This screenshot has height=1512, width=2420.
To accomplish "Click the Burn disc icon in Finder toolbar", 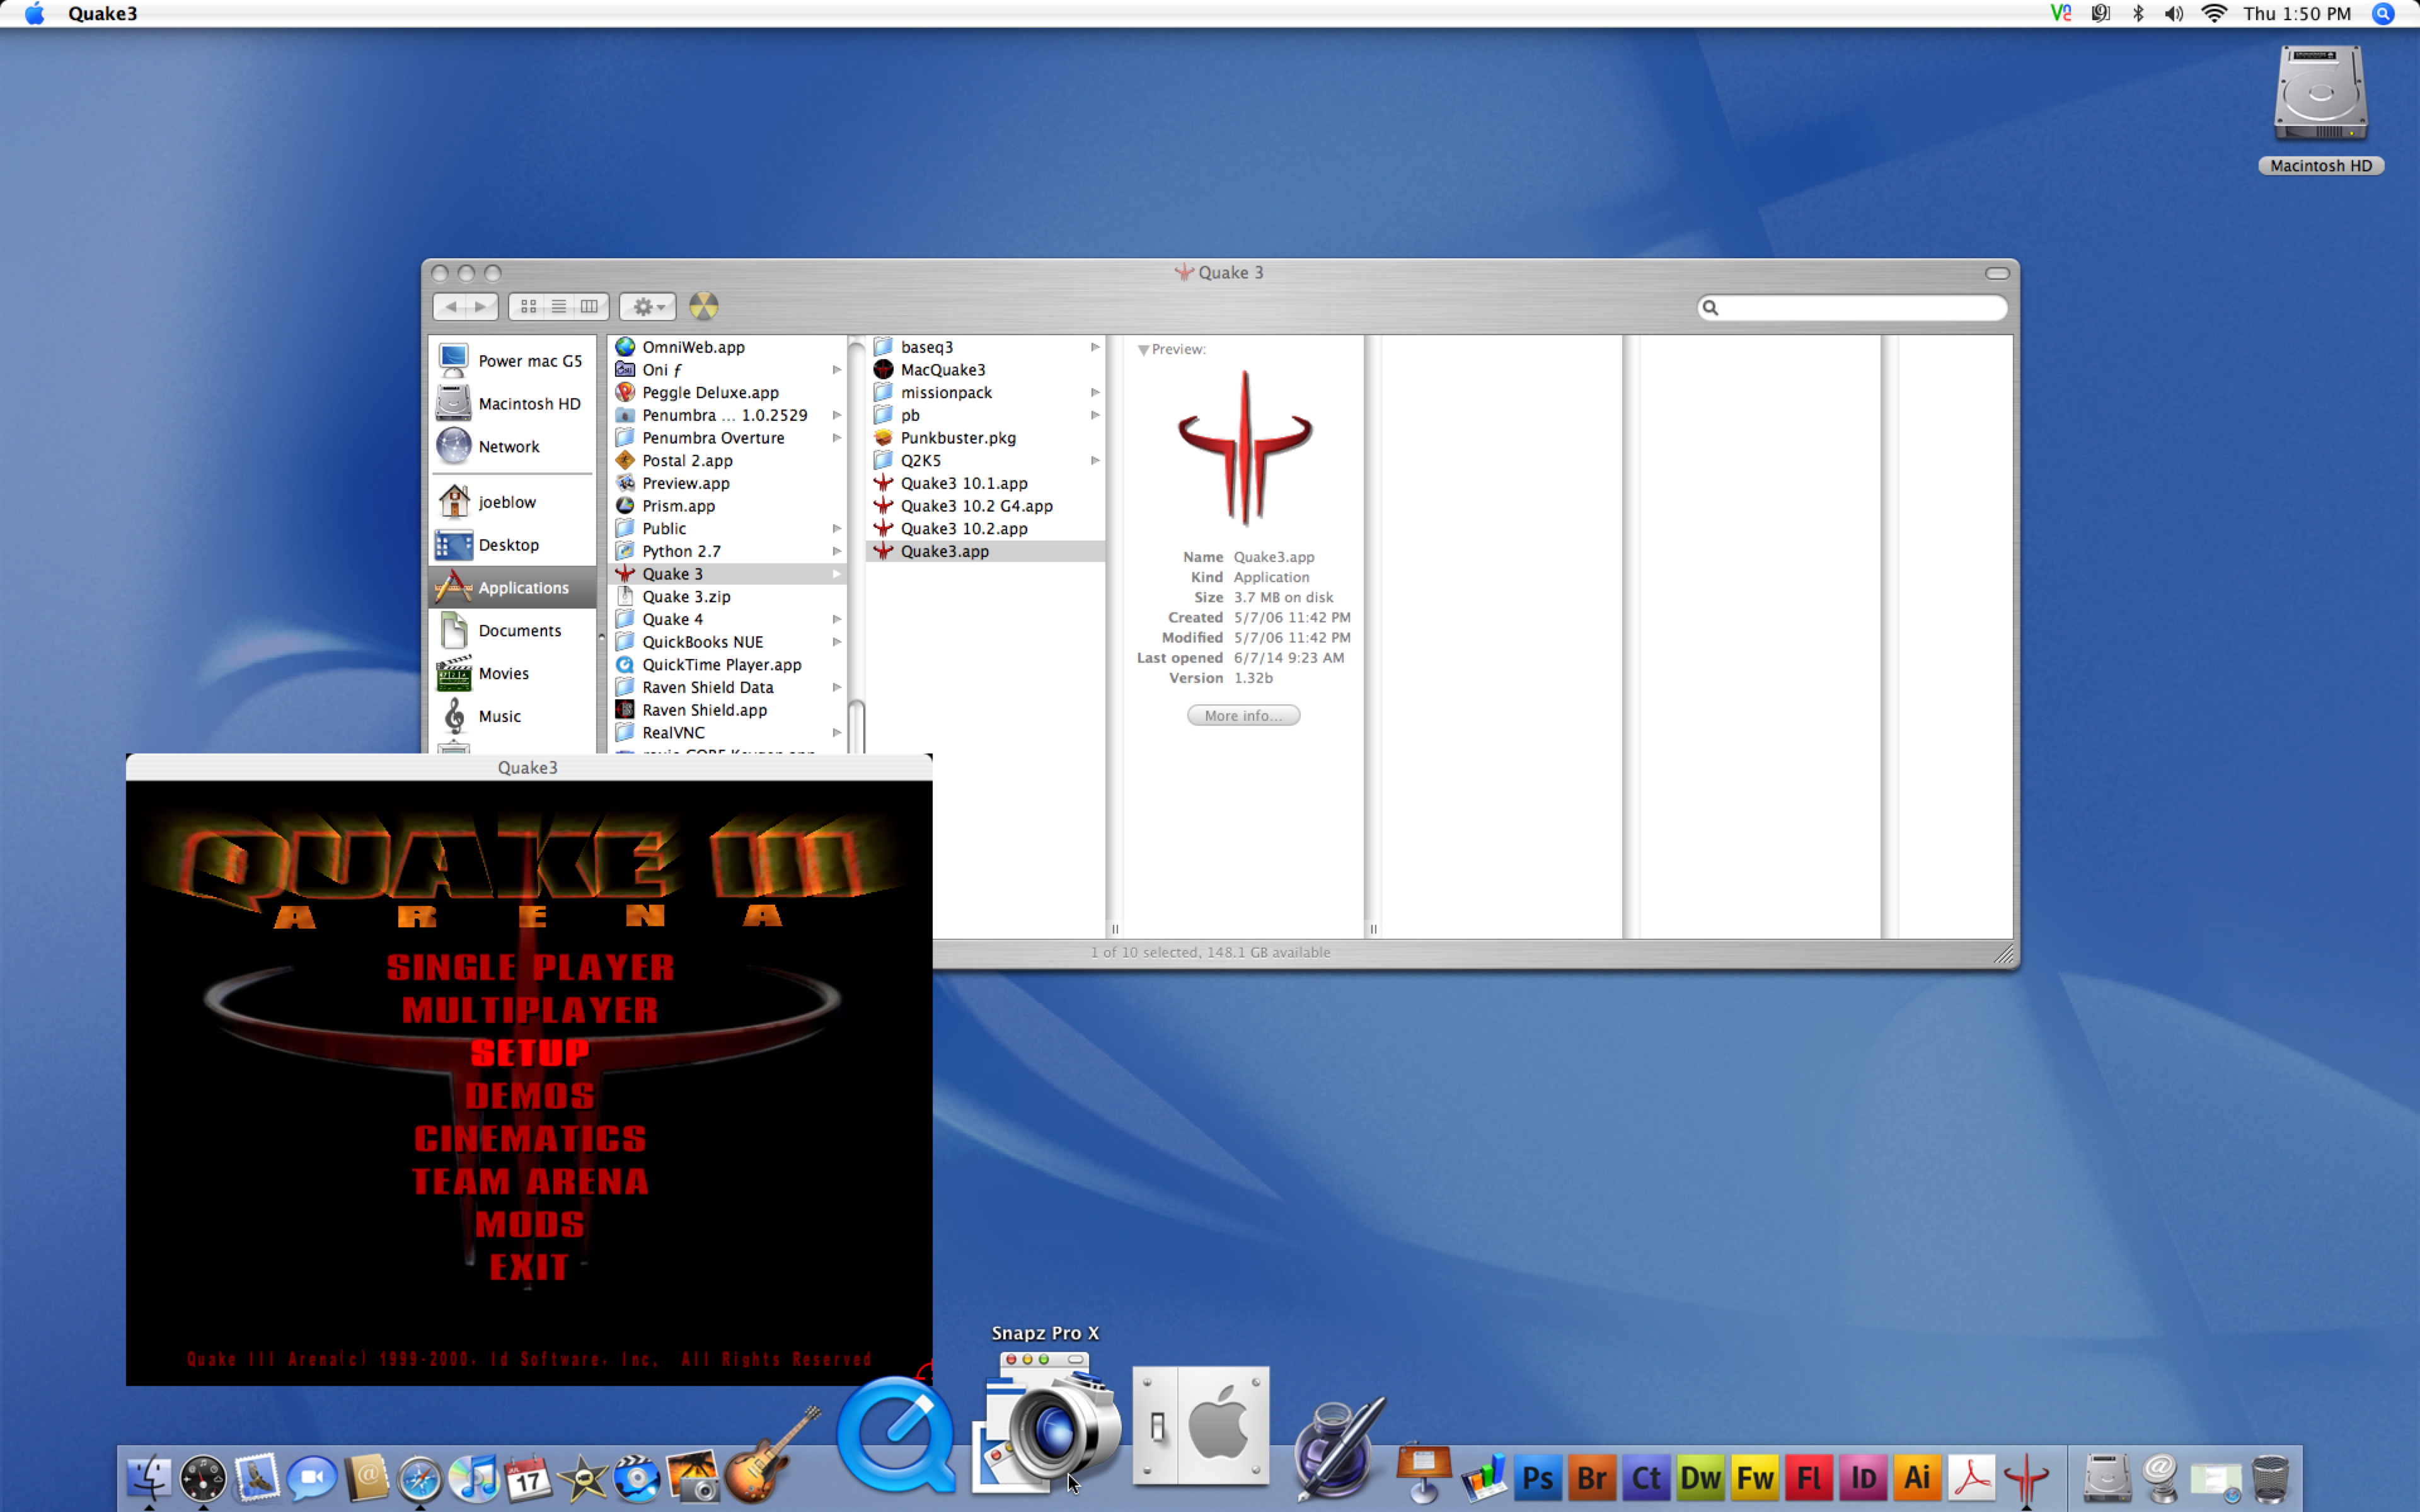I will coord(703,306).
